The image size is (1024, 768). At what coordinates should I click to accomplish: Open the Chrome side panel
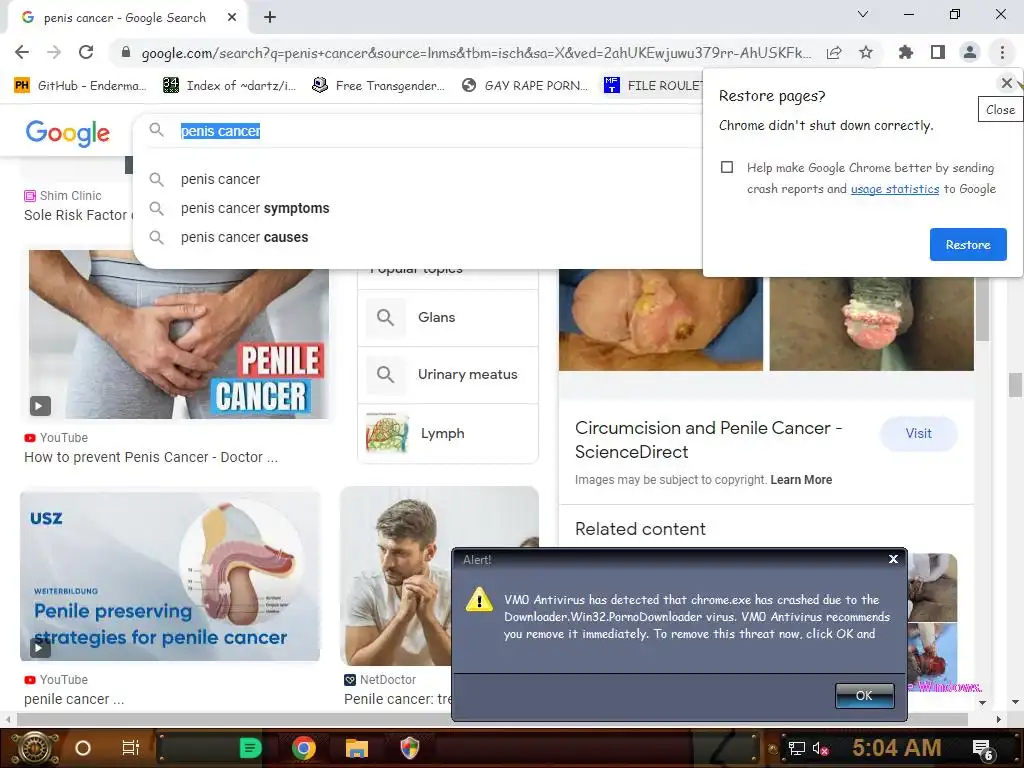[x=938, y=52]
